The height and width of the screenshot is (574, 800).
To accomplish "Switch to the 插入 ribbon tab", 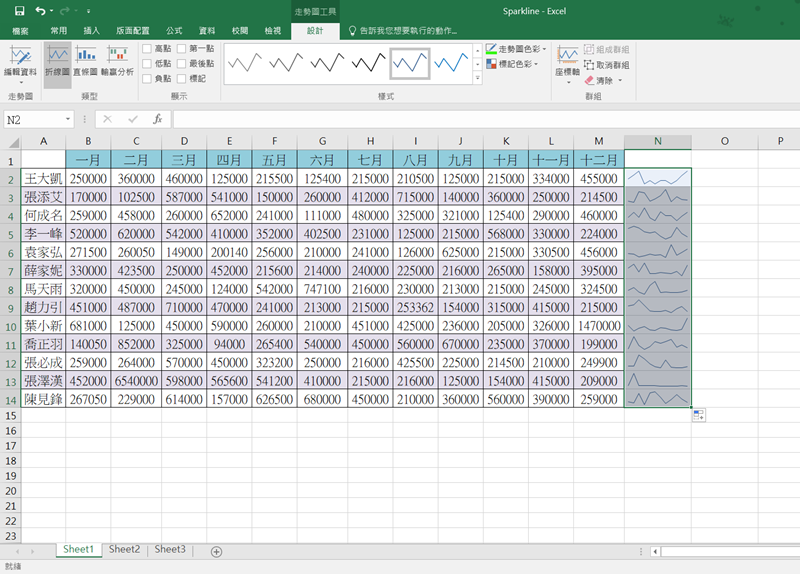I will pos(92,31).
